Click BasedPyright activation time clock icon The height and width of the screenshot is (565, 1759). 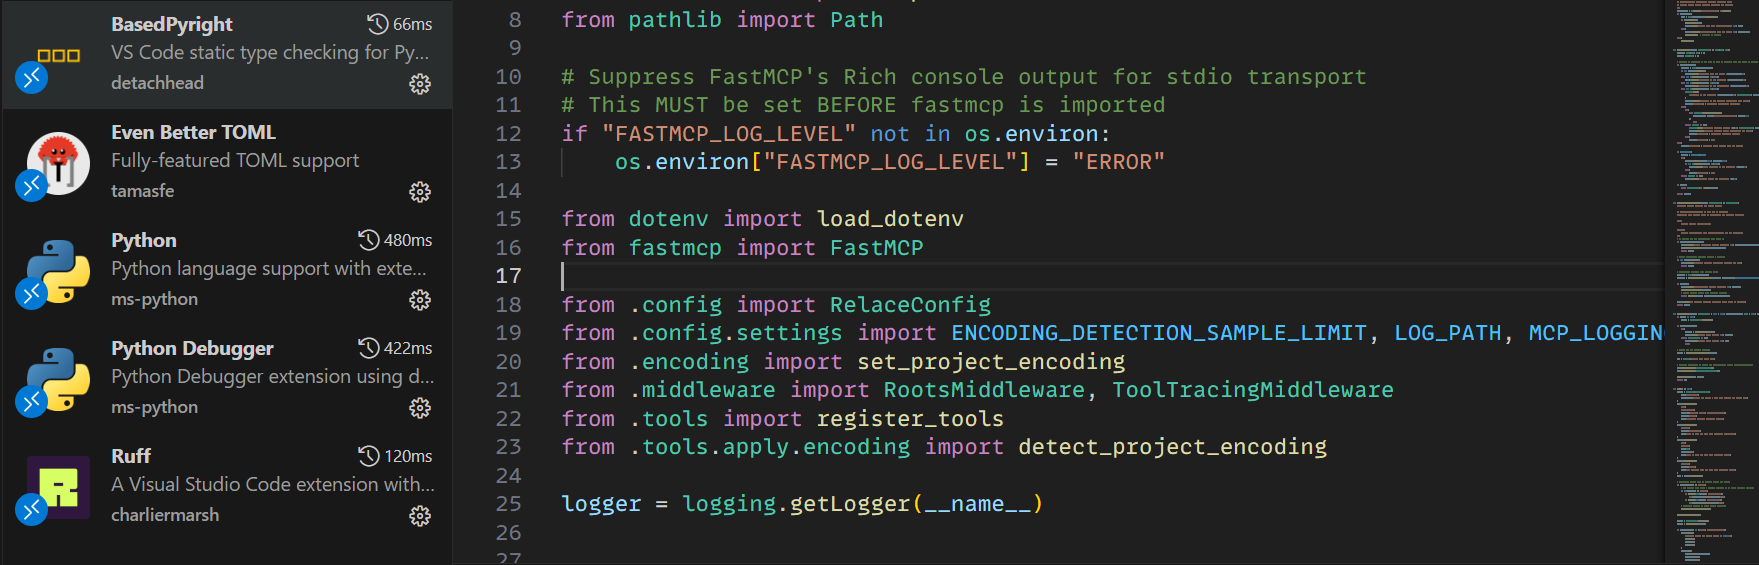pyautogui.click(x=377, y=24)
